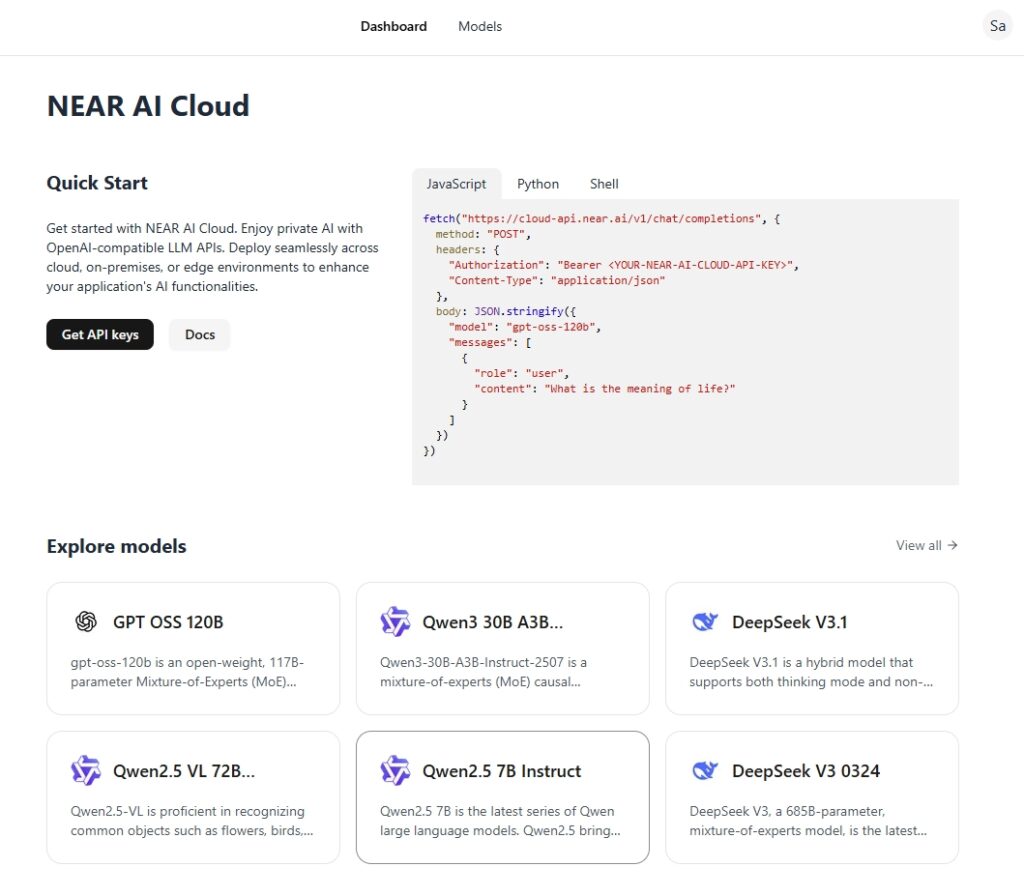
Task: Open the Models page in top navigation
Action: click(x=480, y=27)
